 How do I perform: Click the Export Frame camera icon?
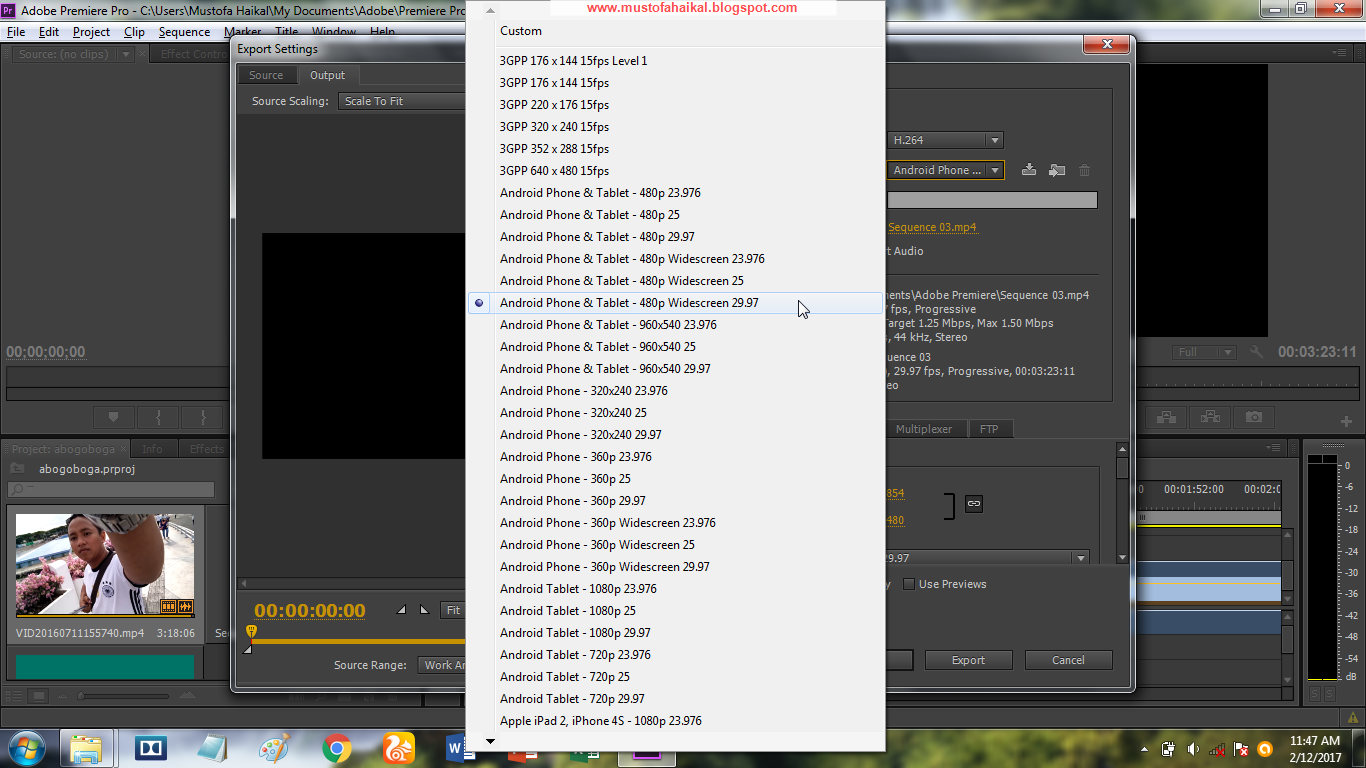click(x=1254, y=417)
